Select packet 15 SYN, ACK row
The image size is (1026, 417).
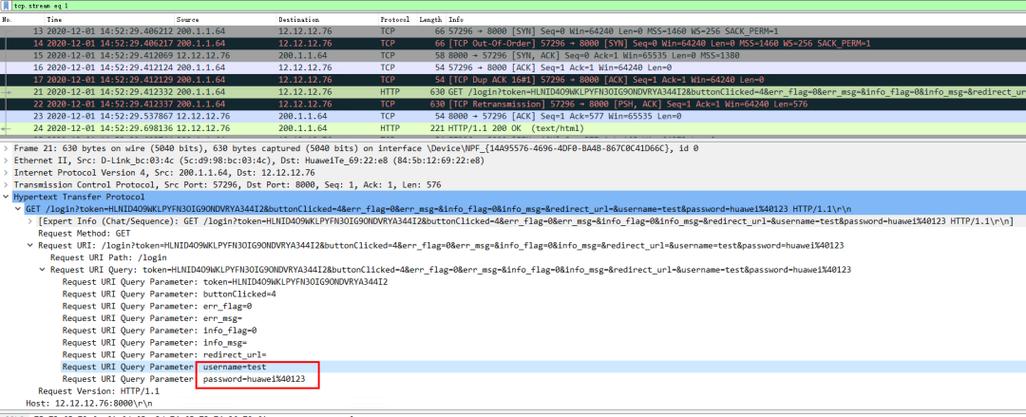pos(513,56)
